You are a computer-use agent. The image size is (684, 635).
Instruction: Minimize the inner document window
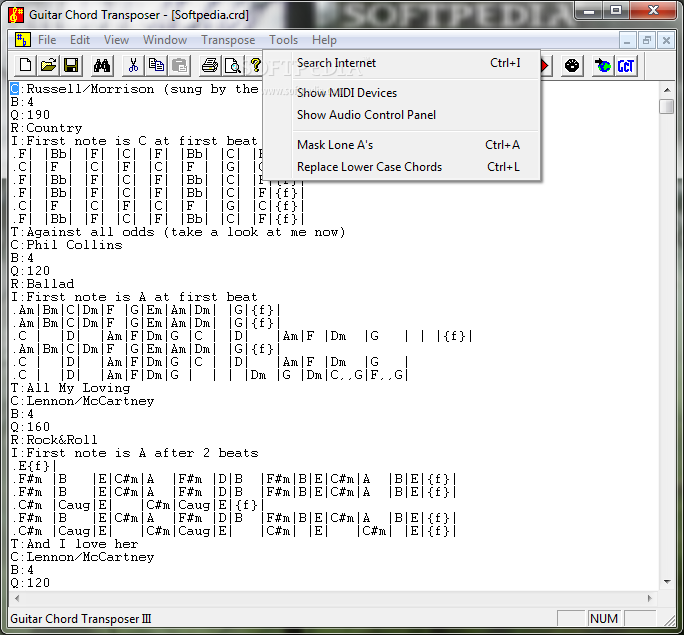tap(627, 41)
